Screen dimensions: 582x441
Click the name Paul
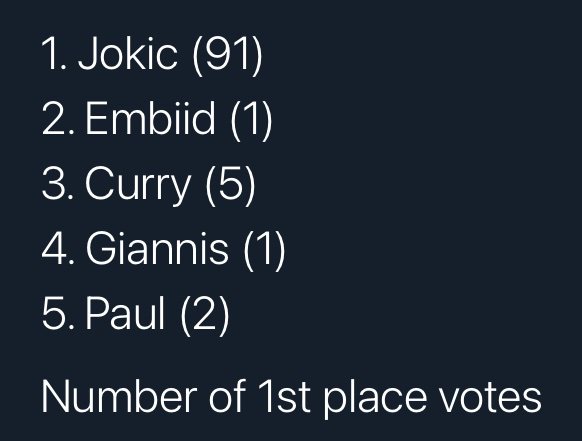125,313
